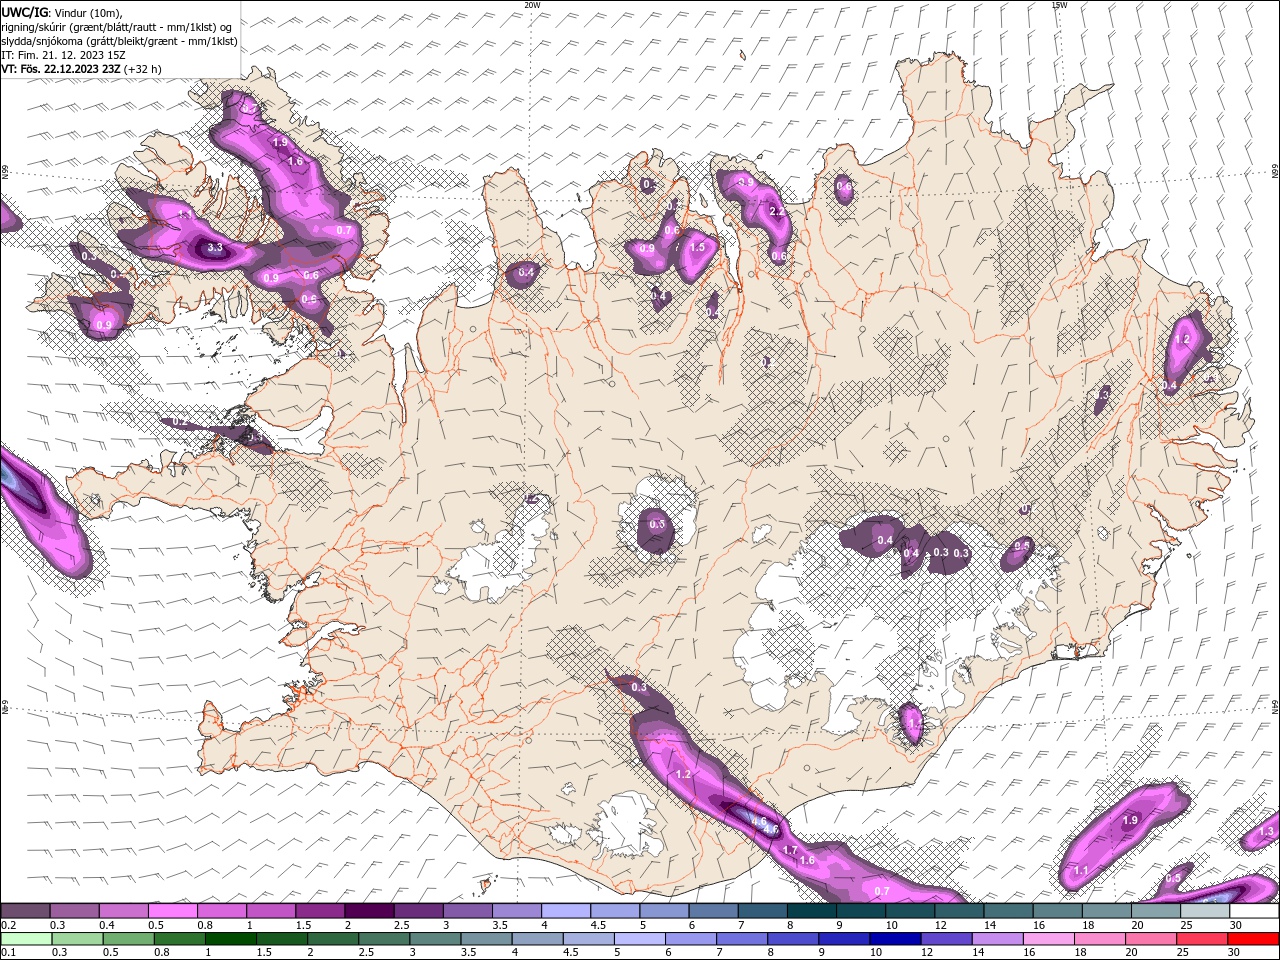1280x960 pixels.
Task: Select the bright red 30 swatch on green-to-red scale
Action: pos(1254,939)
